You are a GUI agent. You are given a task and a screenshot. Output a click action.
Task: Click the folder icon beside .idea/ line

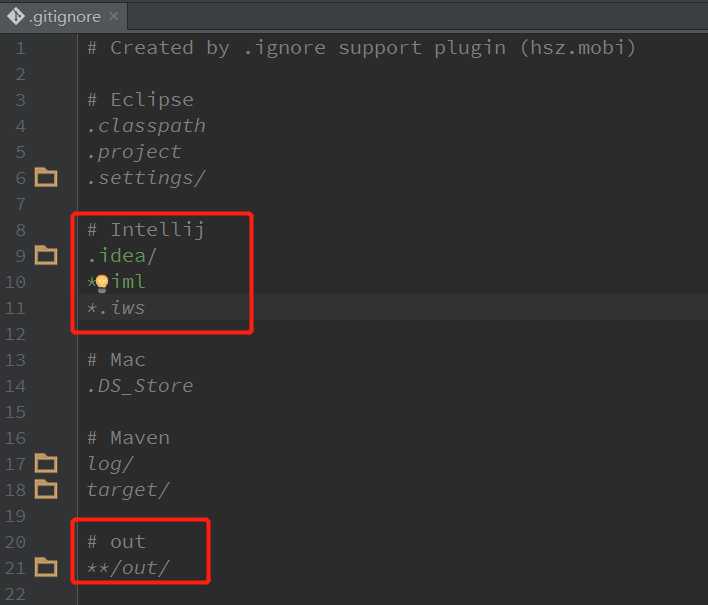point(46,255)
